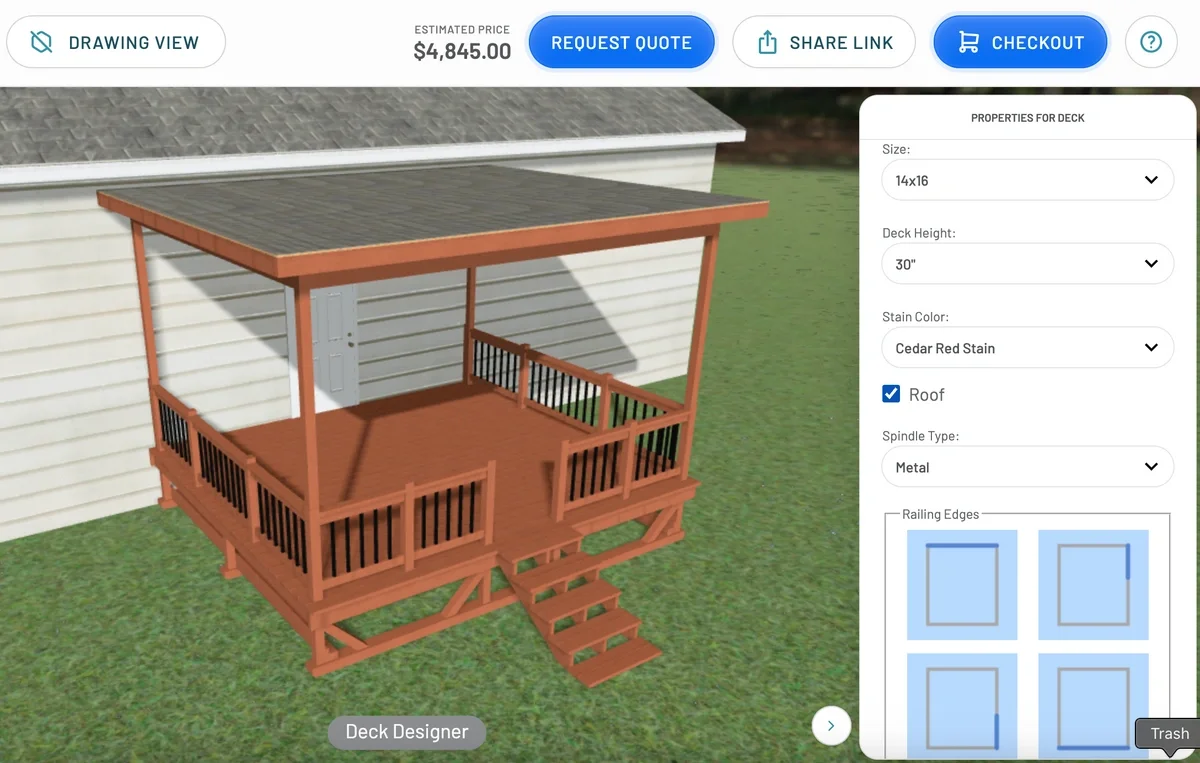Viewport: 1200px width, 763px height.
Task: Open the Size dropdown showing 14x16
Action: click(1028, 180)
